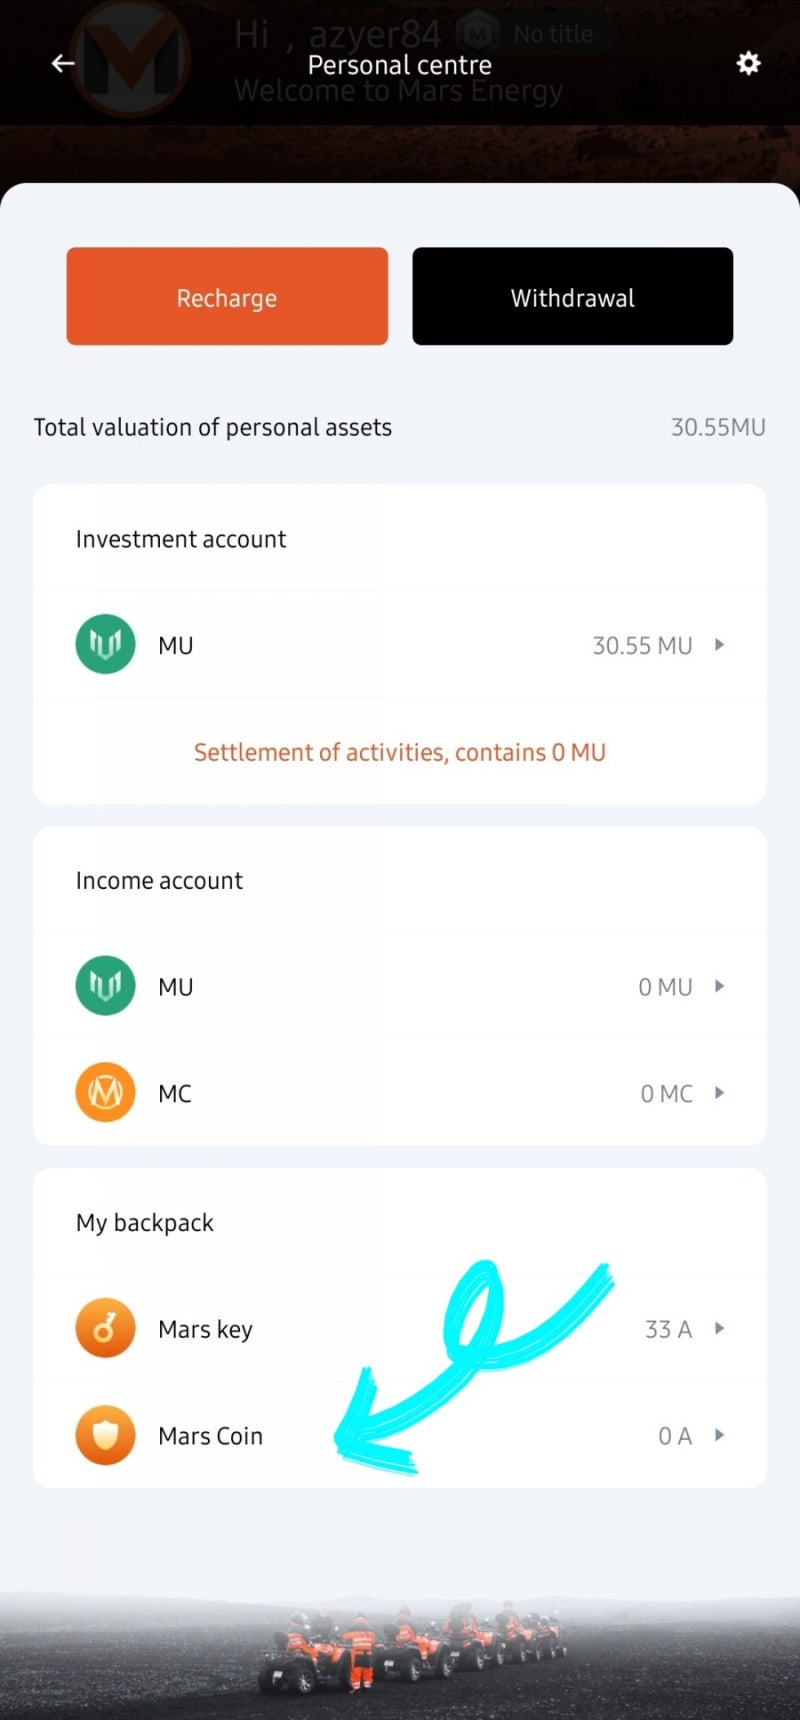Open the Settlement of activities link
Image resolution: width=800 pixels, height=1720 pixels.
[399, 752]
